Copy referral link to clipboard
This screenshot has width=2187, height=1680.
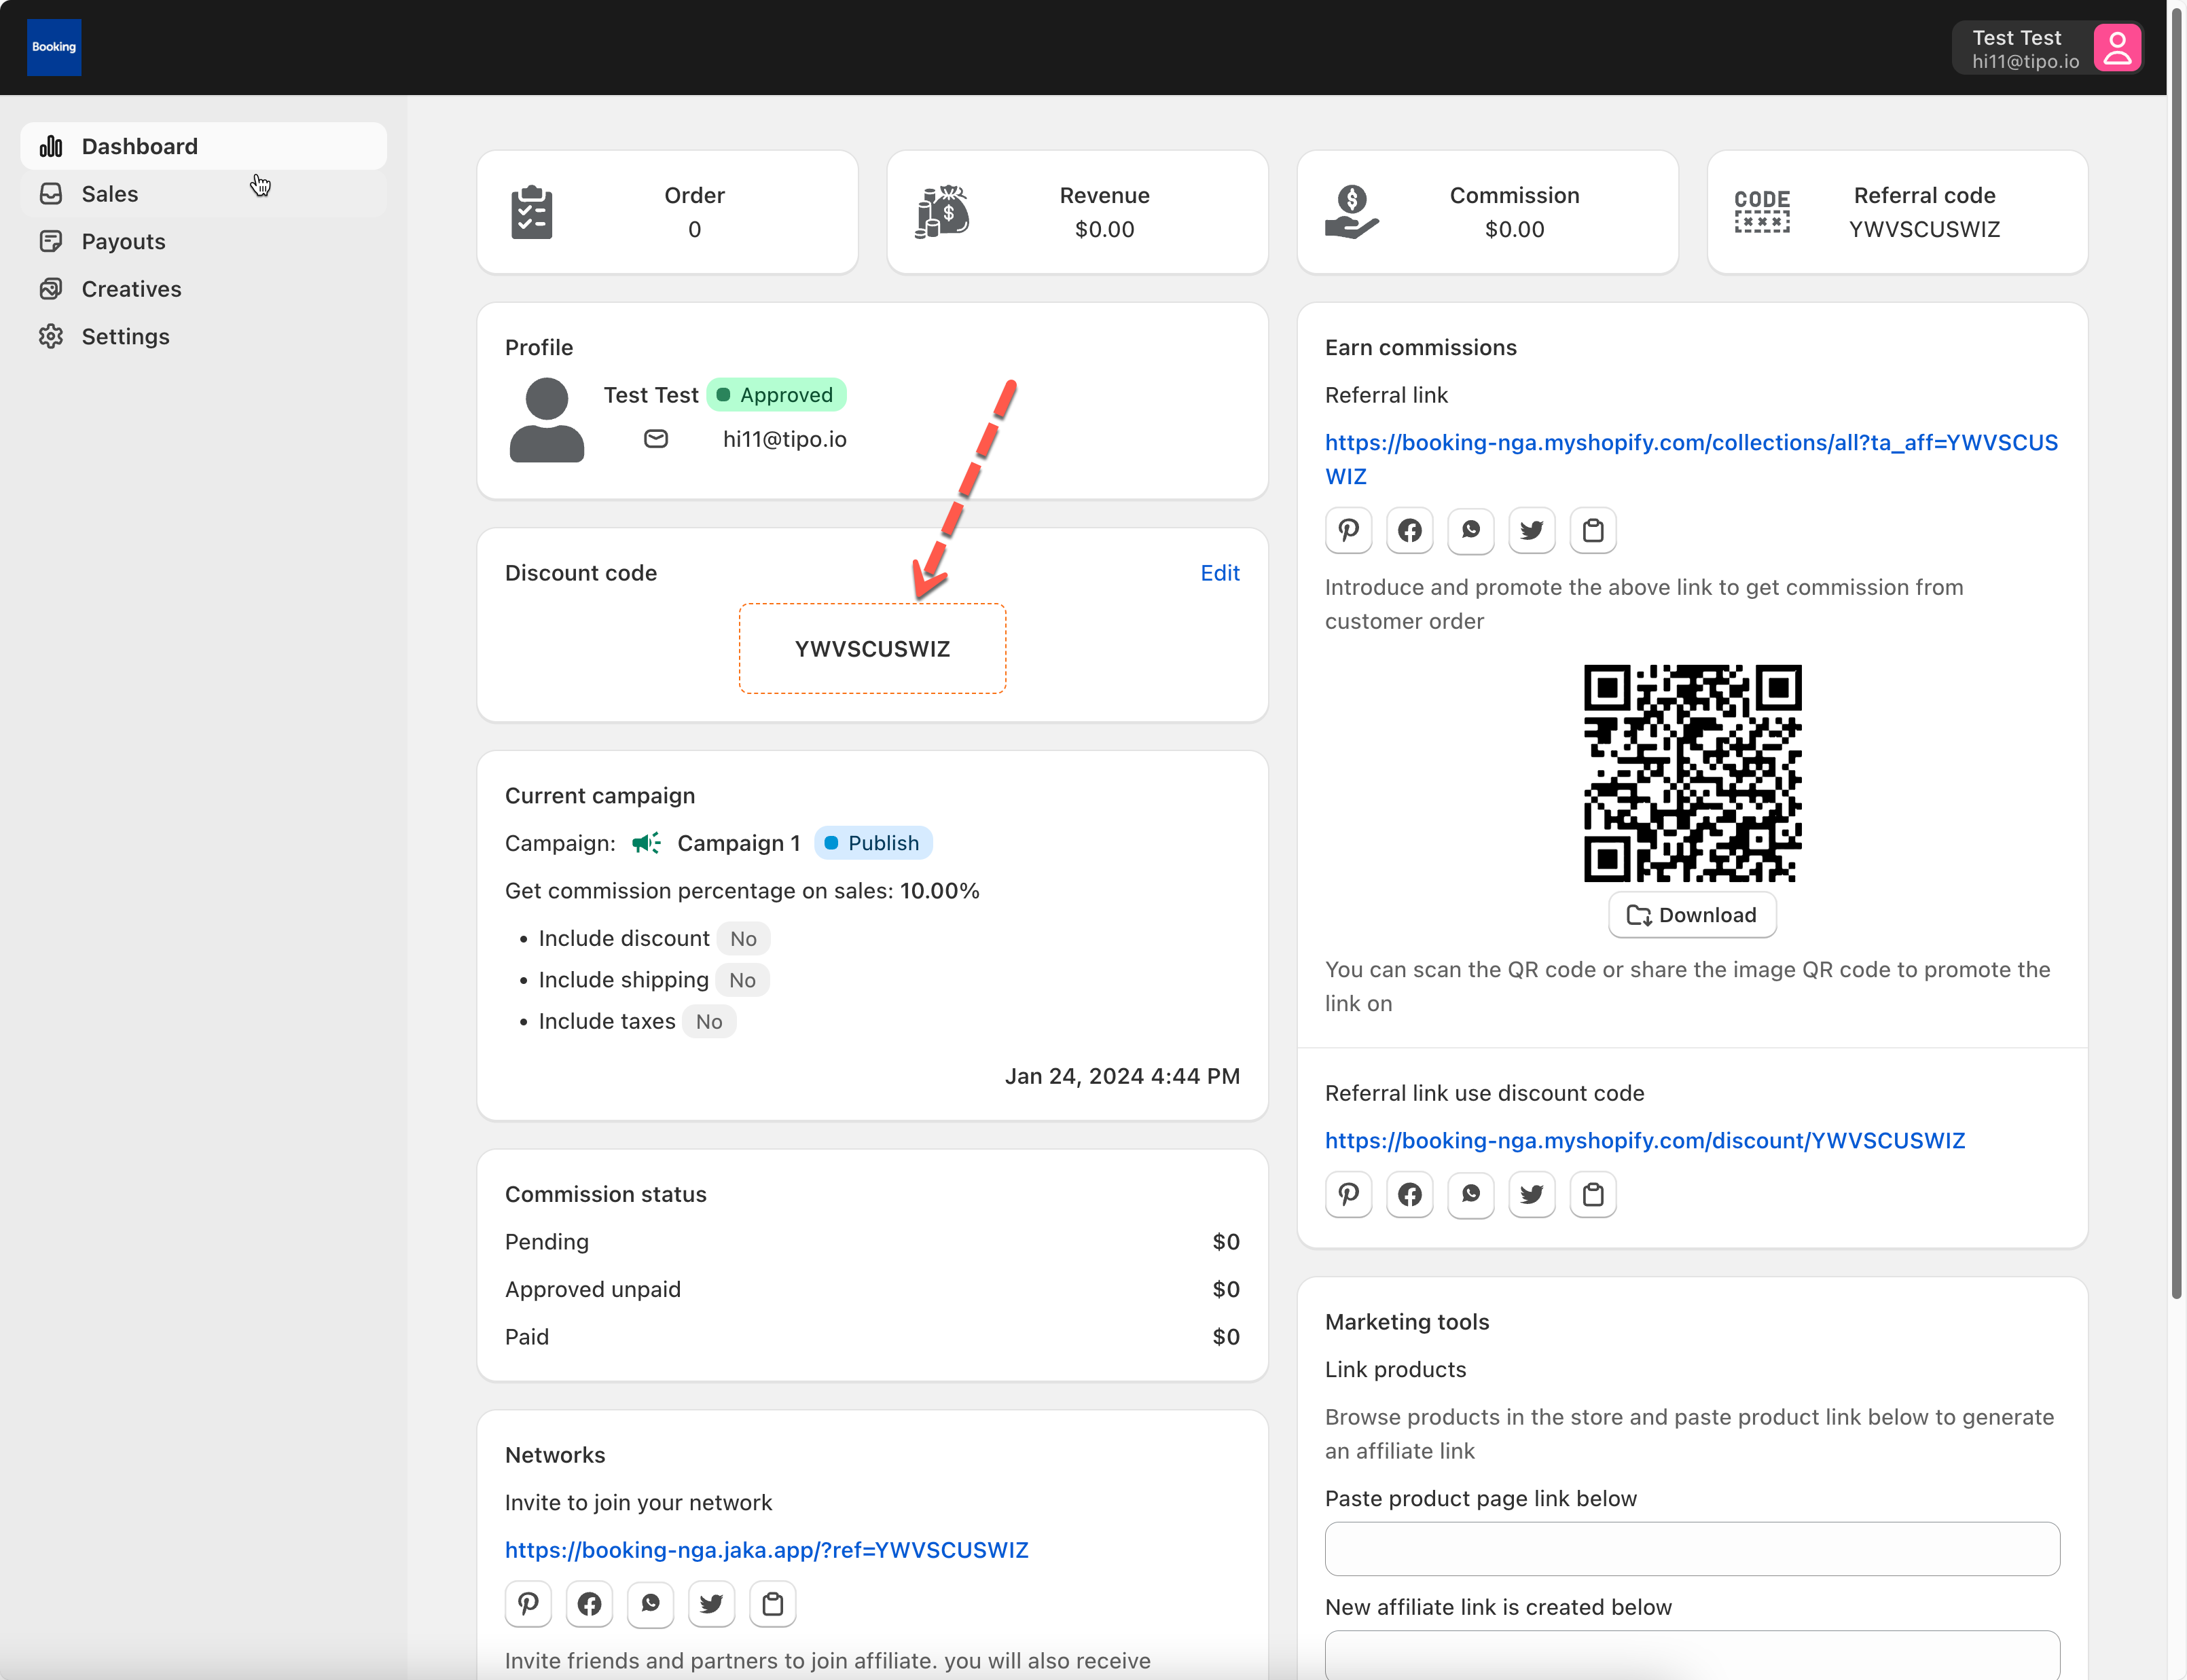pyautogui.click(x=1592, y=530)
